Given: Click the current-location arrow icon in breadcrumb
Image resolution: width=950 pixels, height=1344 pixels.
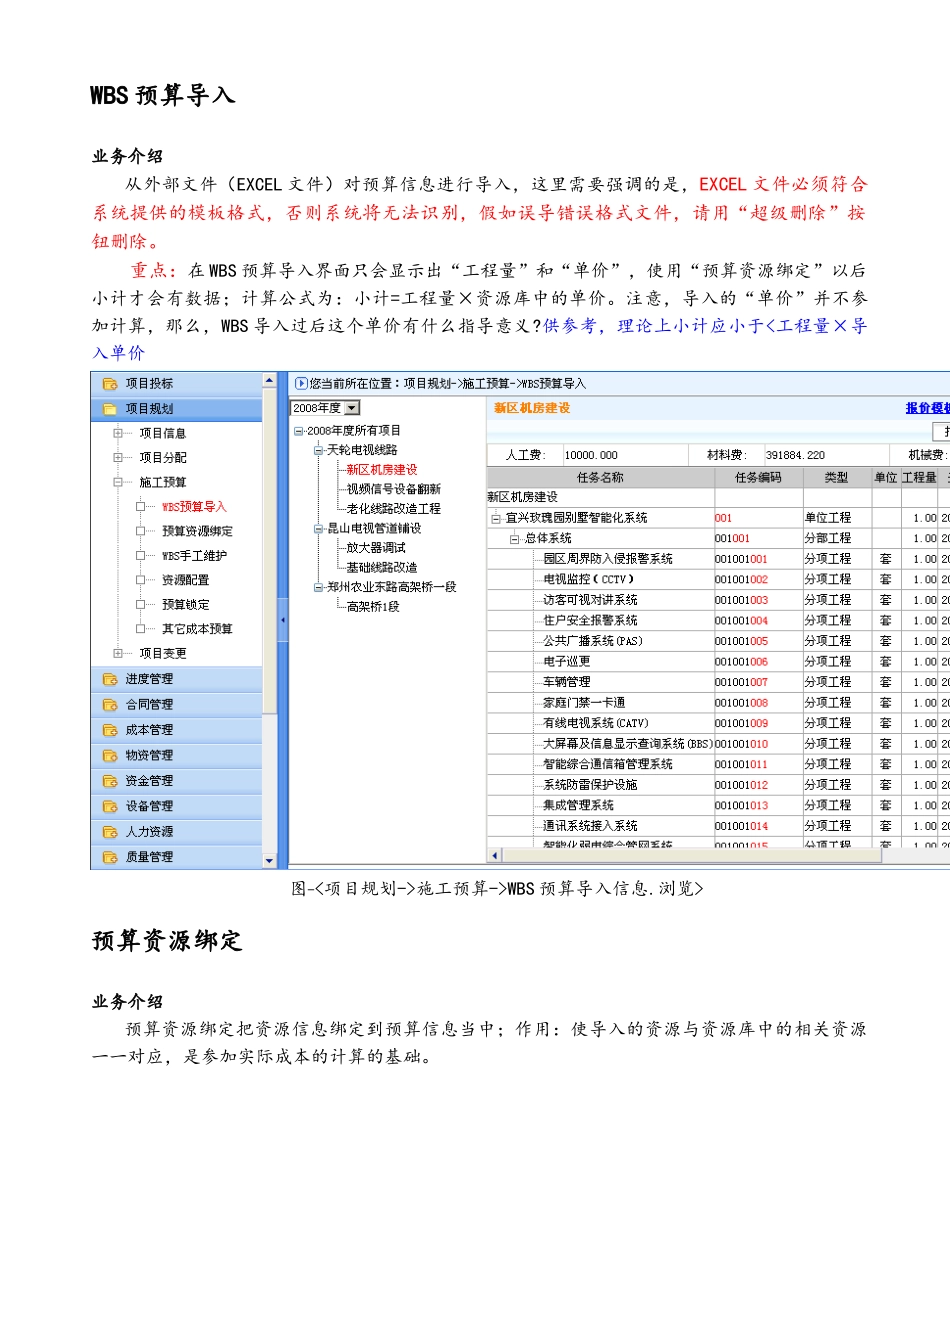Looking at the screenshot, I should tap(301, 383).
